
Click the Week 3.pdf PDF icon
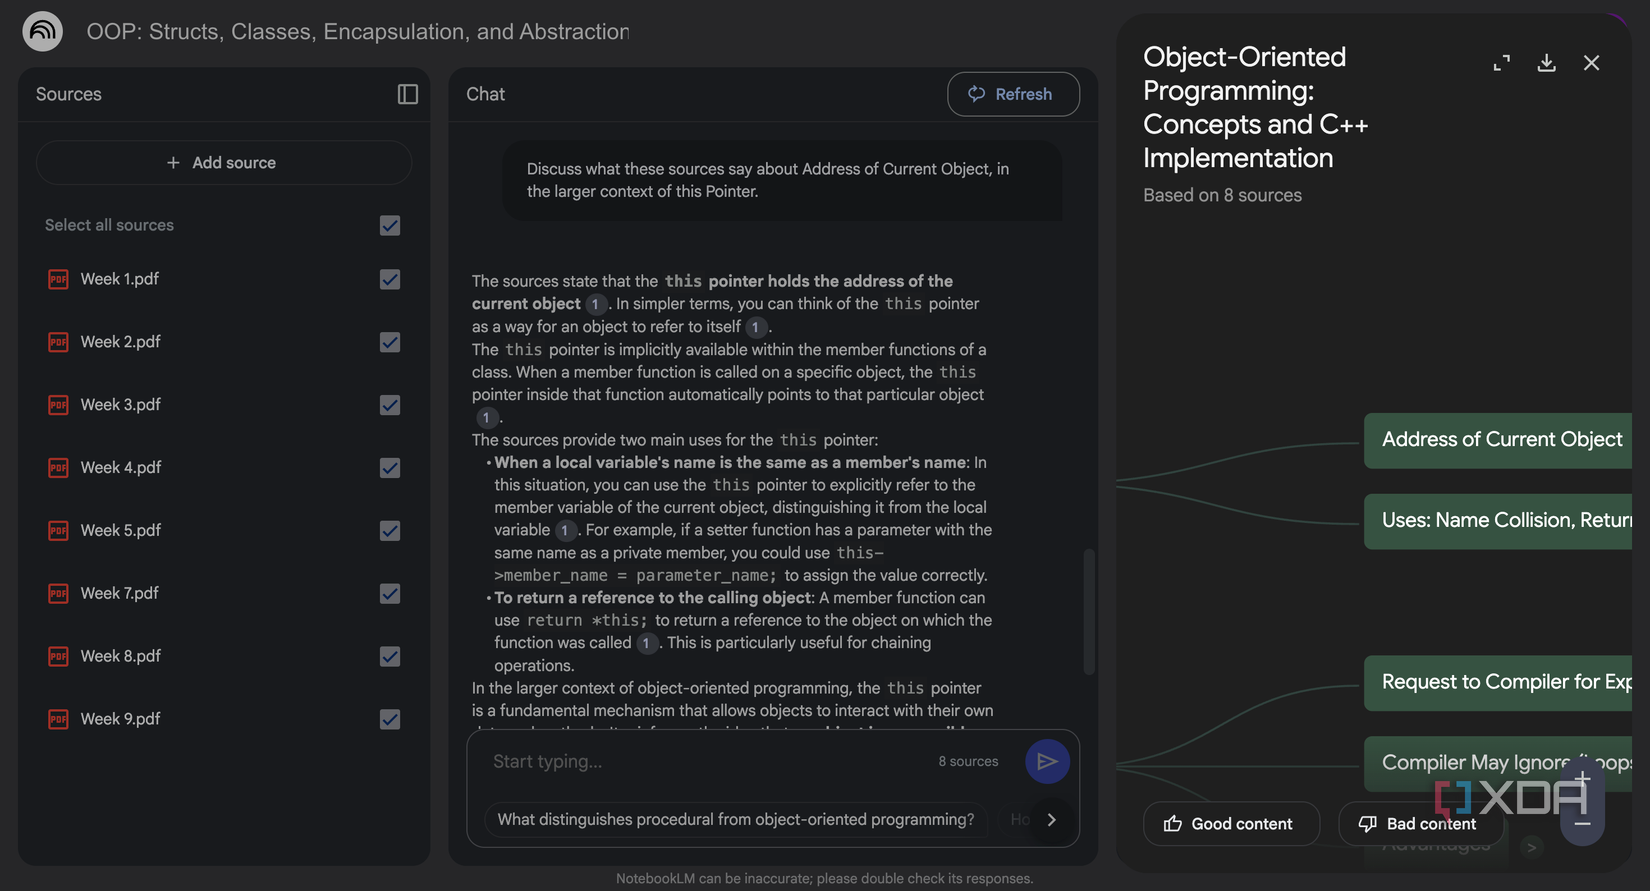pyautogui.click(x=58, y=405)
